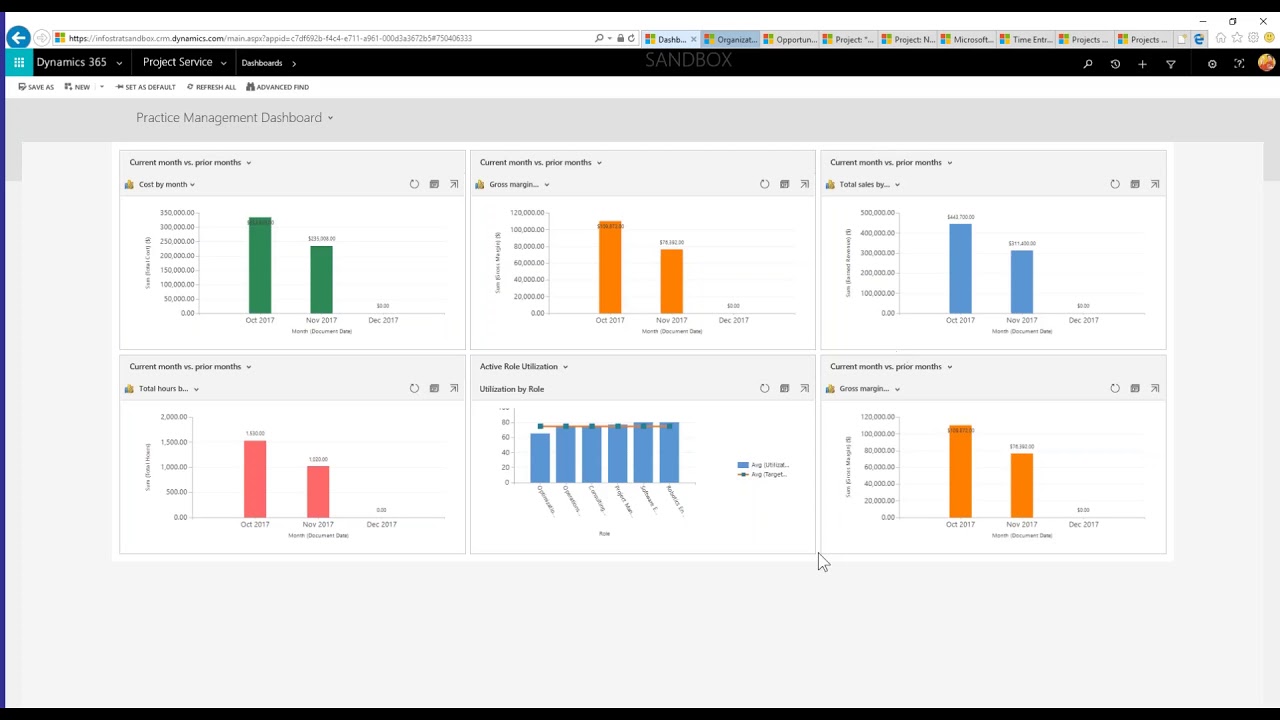The height and width of the screenshot is (720, 1280).
Task: Refresh the Total sales by chart
Action: (x=1115, y=184)
